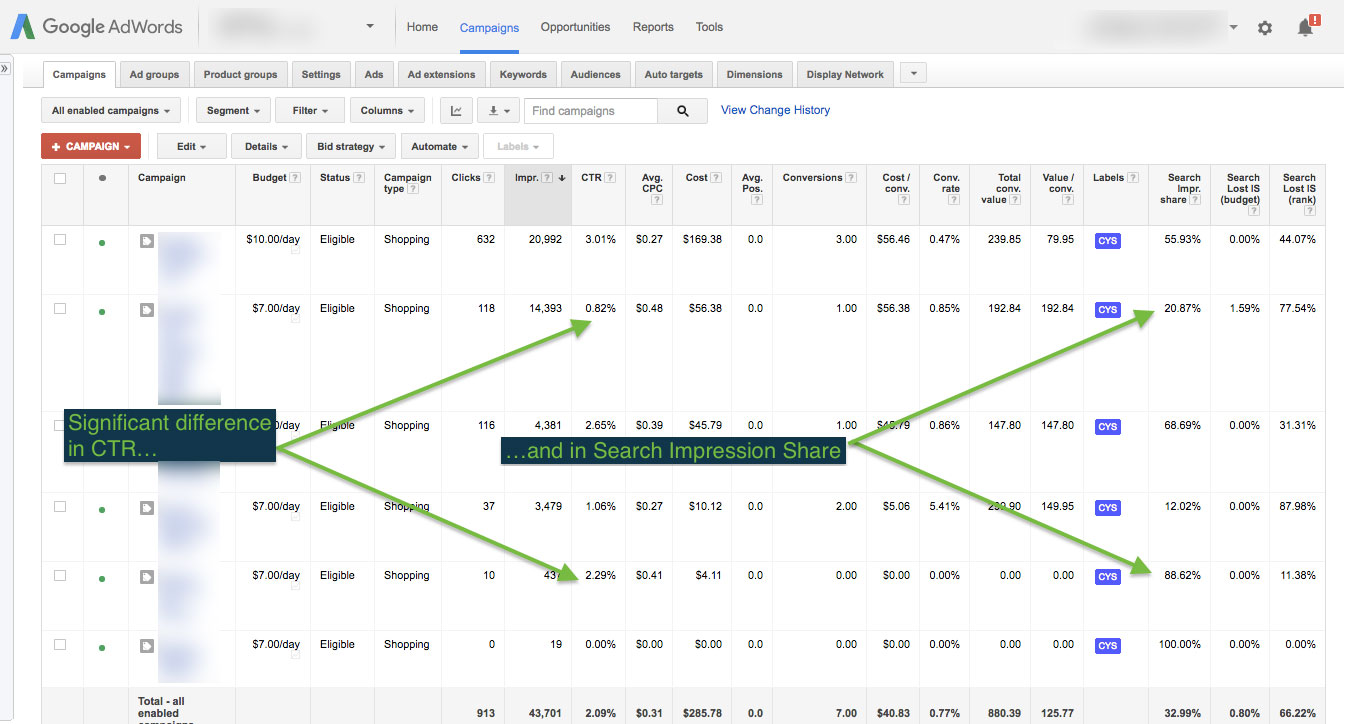
Task: Open the Display Network tab
Action: 845,75
